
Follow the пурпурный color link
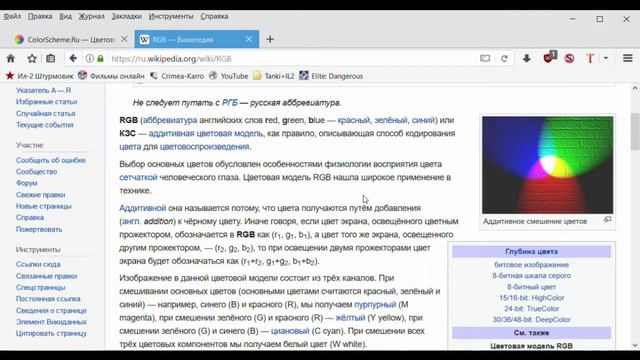(375, 305)
